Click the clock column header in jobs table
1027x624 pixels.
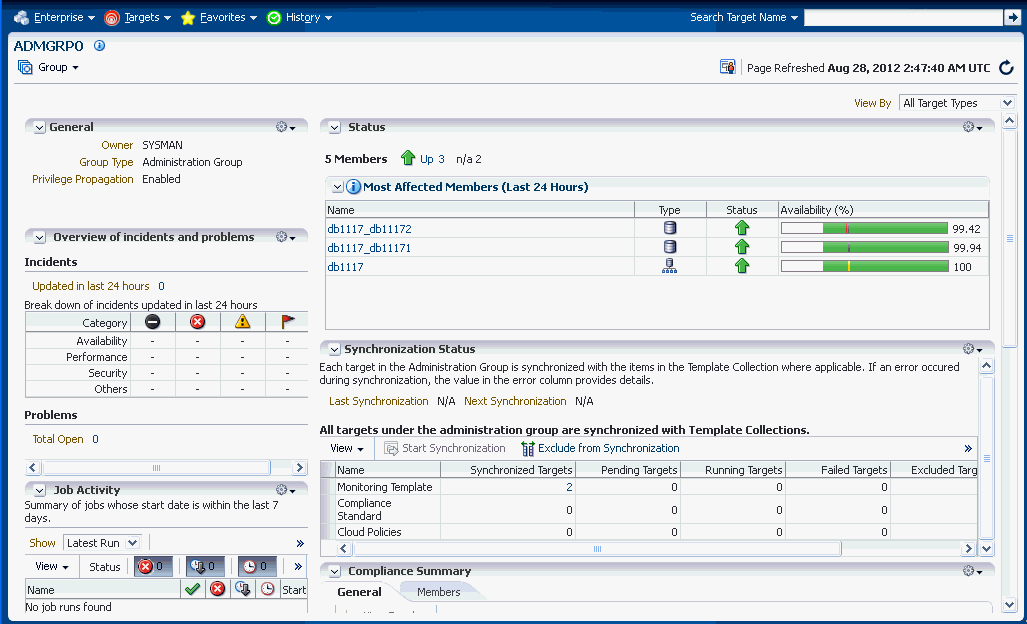pyautogui.click(x=267, y=589)
